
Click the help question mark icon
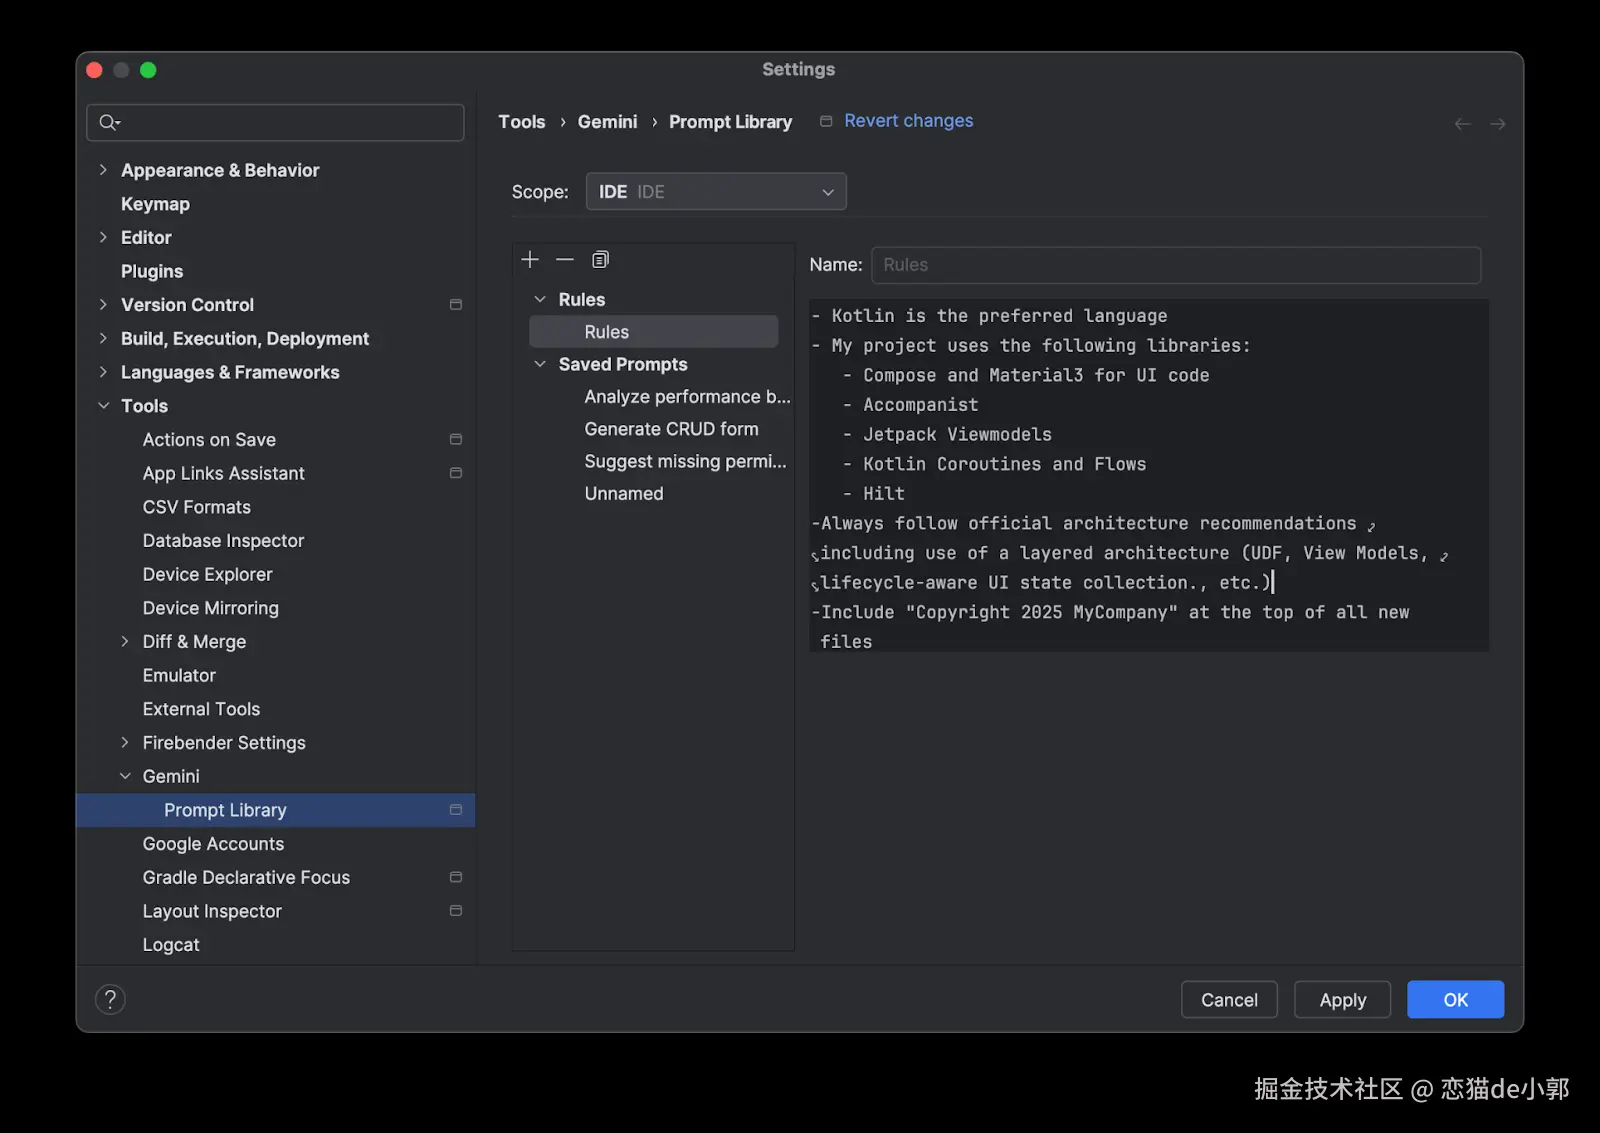point(110,999)
